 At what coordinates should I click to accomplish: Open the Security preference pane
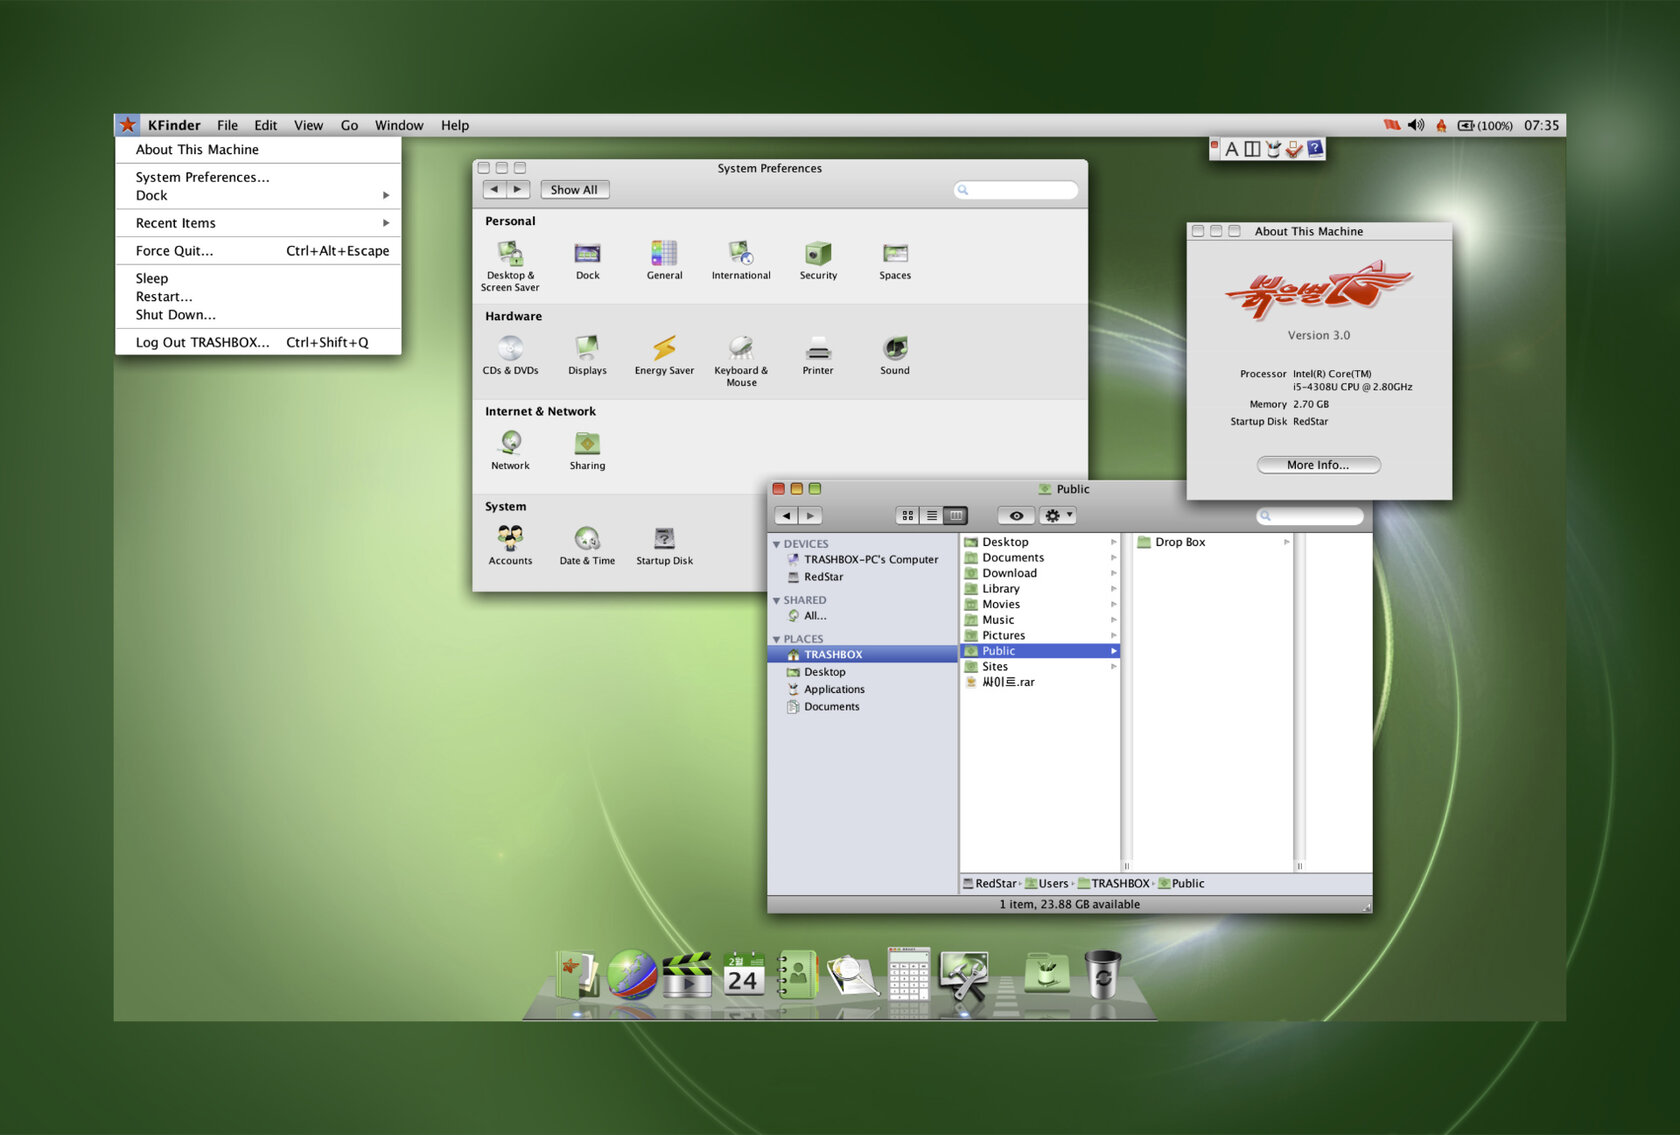[x=818, y=257]
